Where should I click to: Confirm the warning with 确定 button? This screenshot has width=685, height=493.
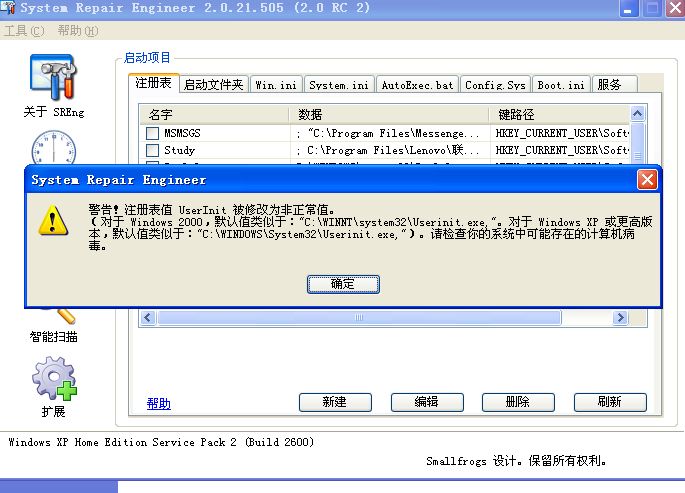tap(343, 284)
